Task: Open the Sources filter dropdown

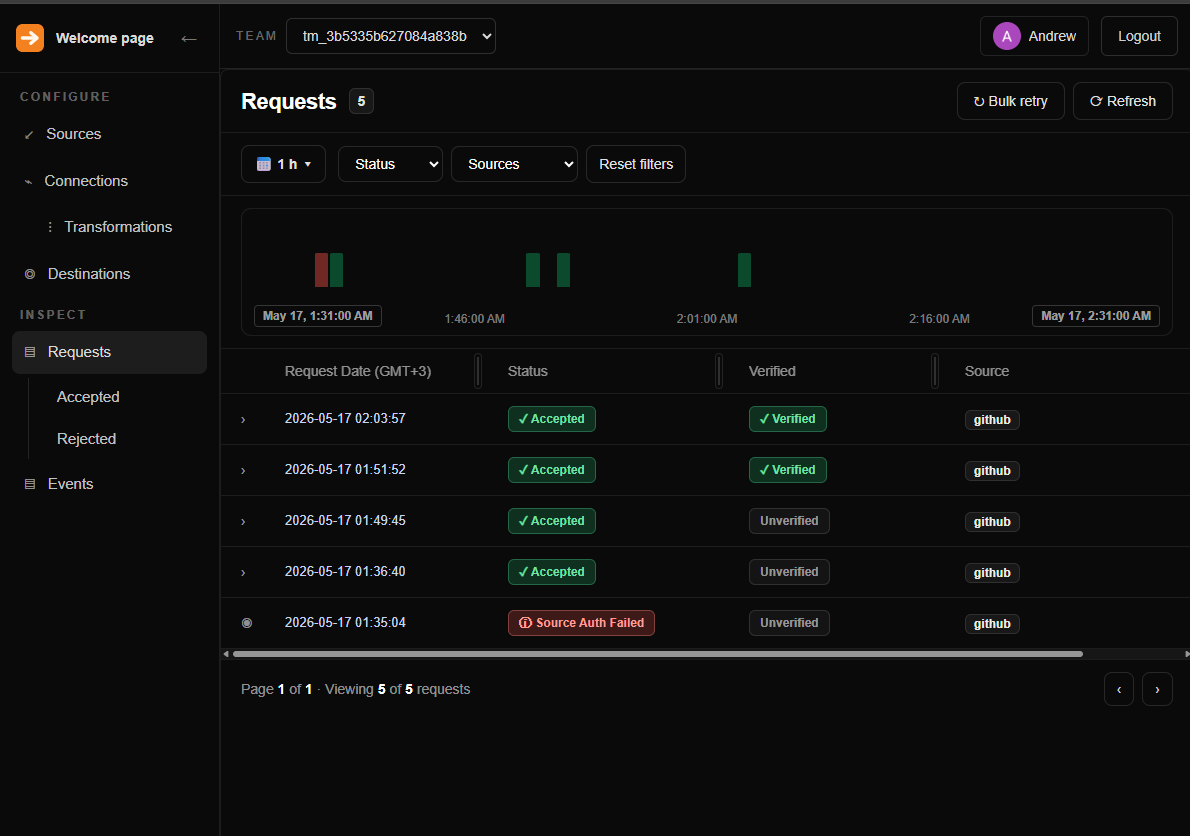Action: [x=514, y=164]
